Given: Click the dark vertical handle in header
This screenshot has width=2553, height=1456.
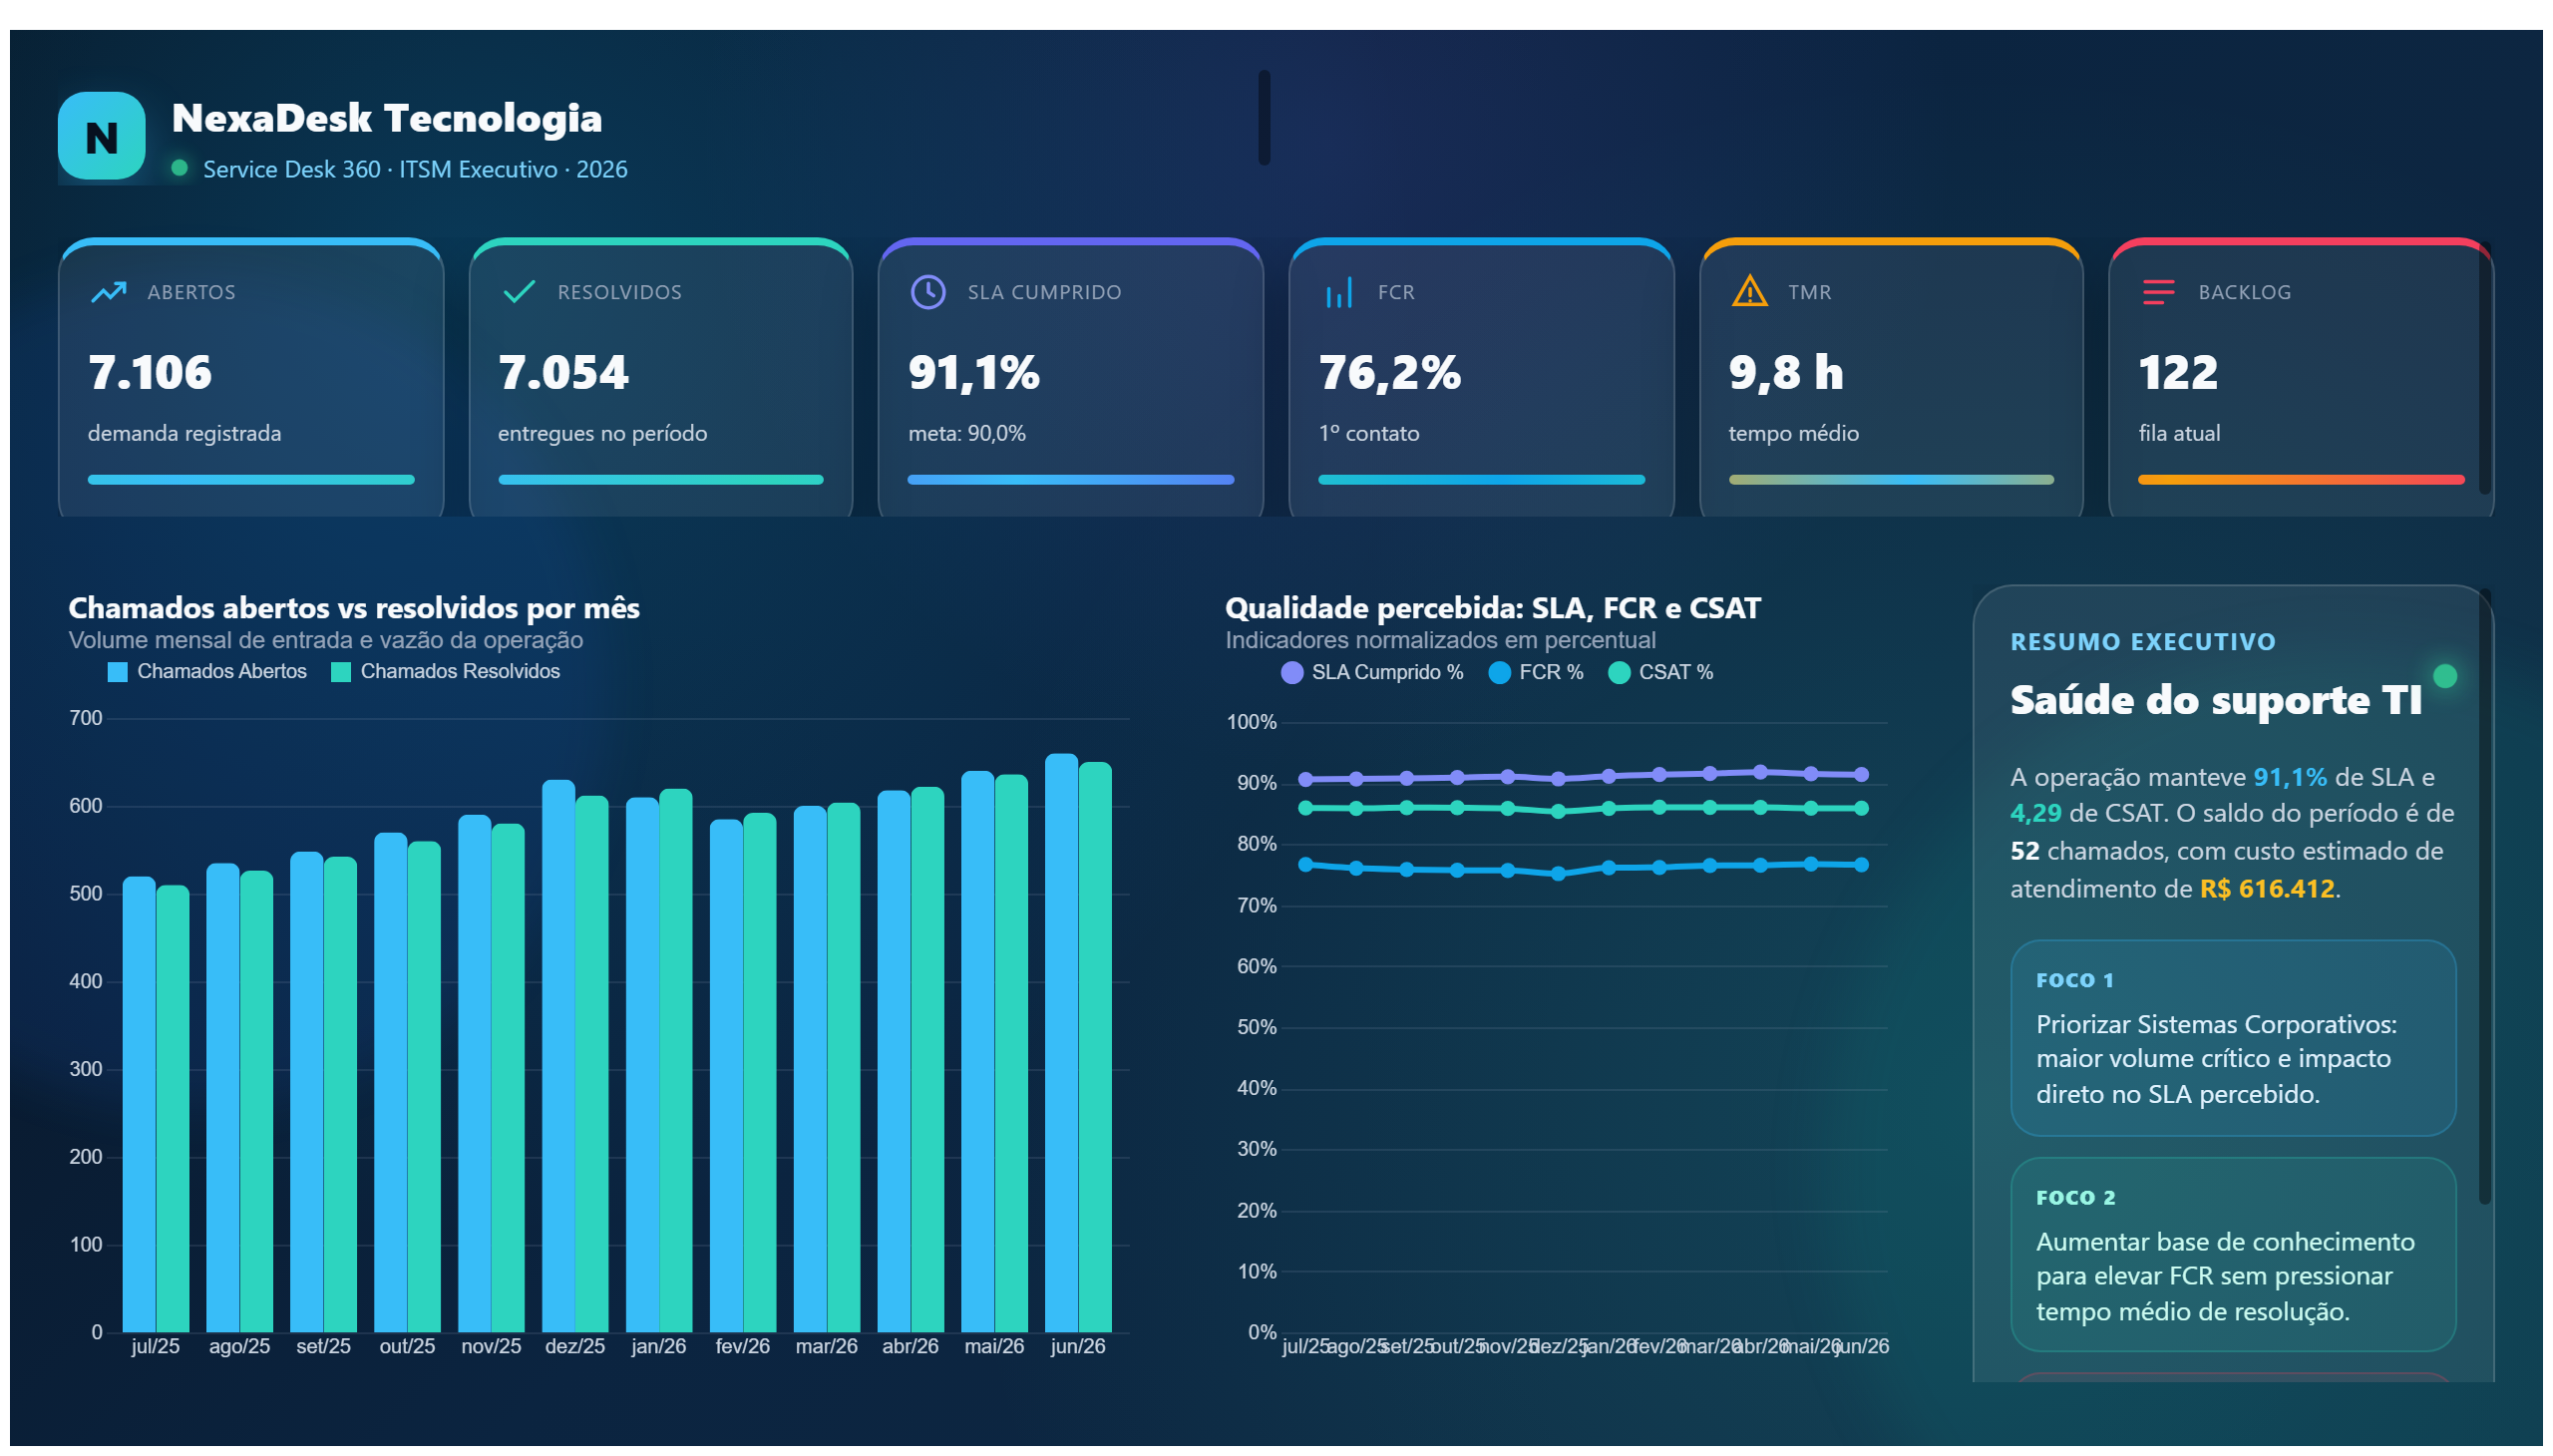Looking at the screenshot, I should (x=1264, y=117).
